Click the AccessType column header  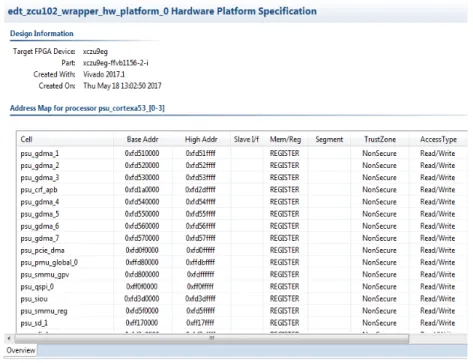[438, 139]
